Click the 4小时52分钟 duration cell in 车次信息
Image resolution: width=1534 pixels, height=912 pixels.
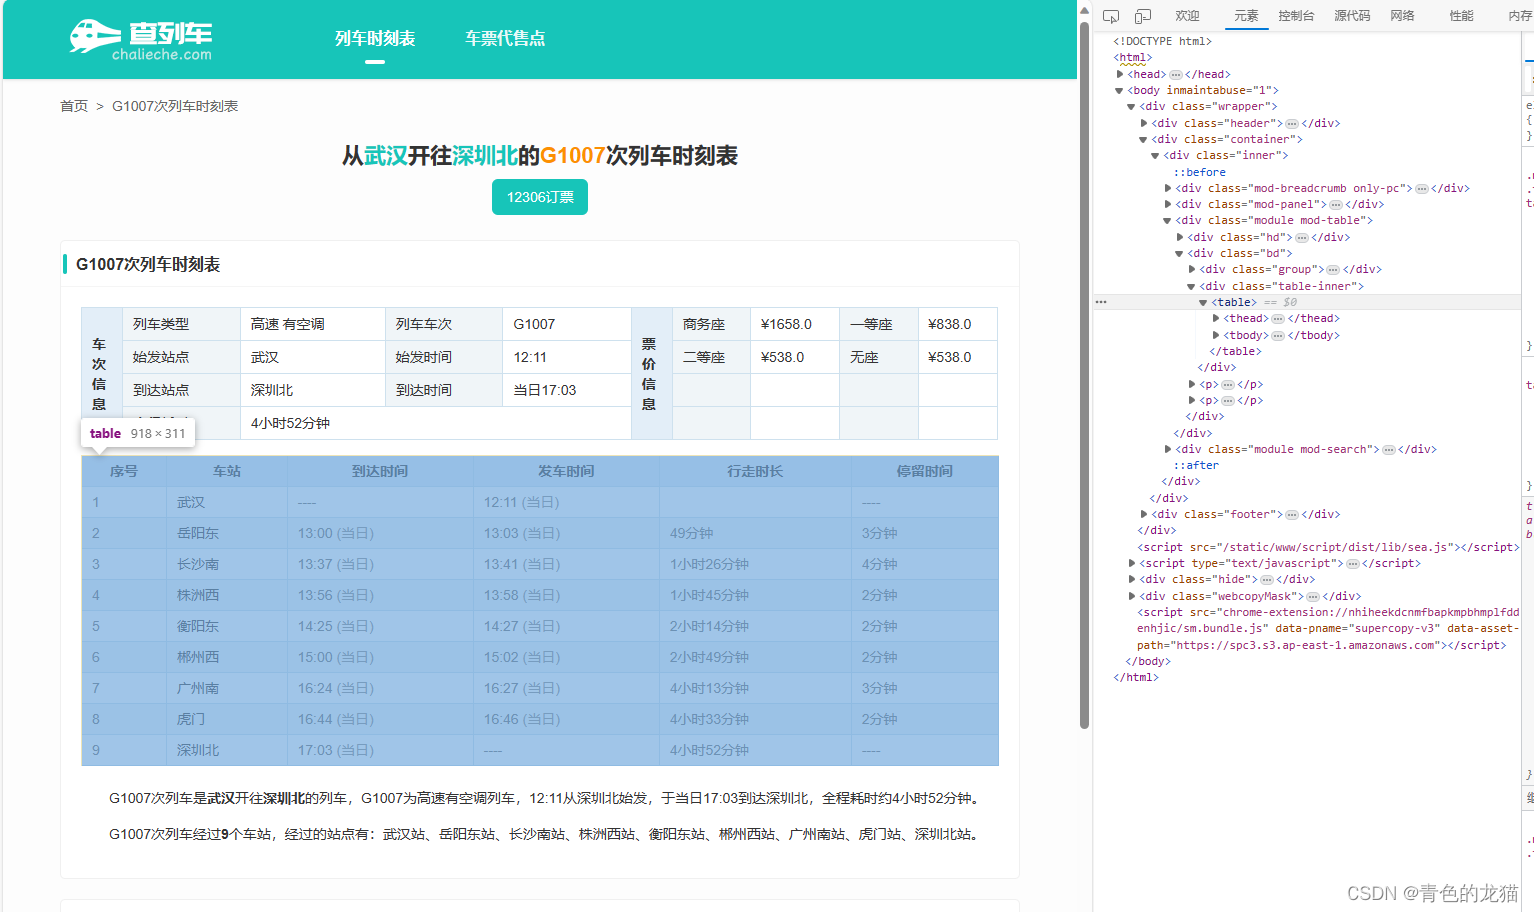436,423
